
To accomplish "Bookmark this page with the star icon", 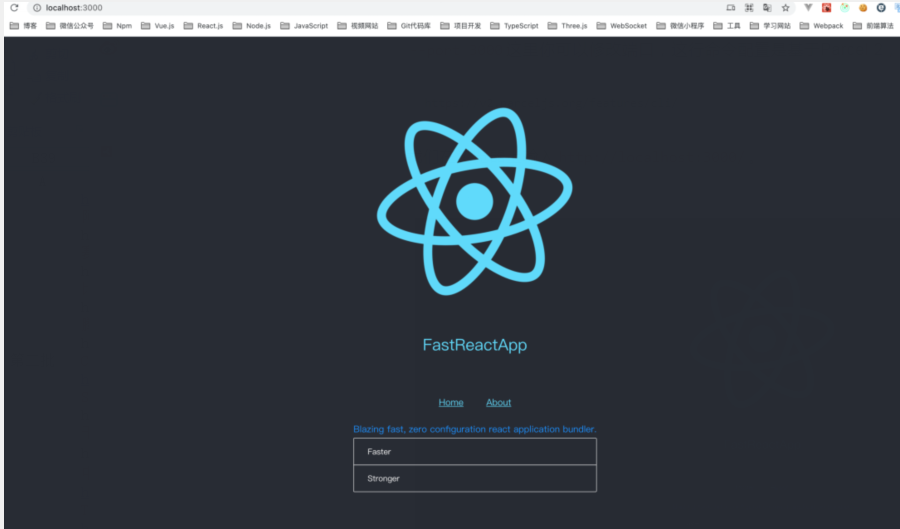I will click(x=785, y=8).
